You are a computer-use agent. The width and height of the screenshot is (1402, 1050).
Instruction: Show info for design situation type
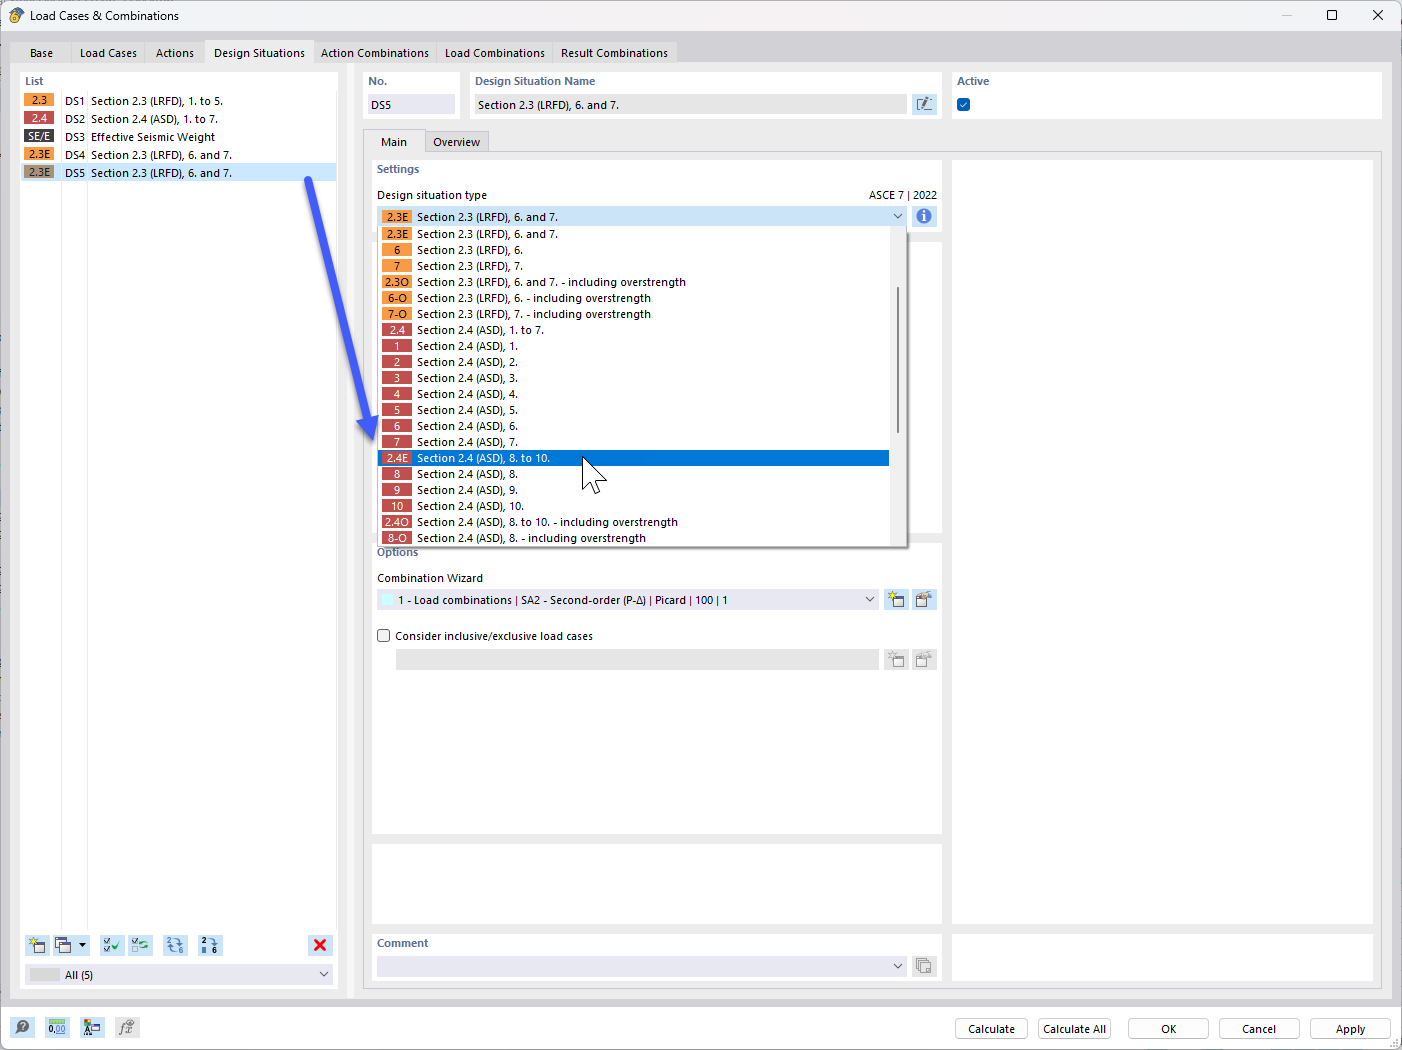[924, 216]
